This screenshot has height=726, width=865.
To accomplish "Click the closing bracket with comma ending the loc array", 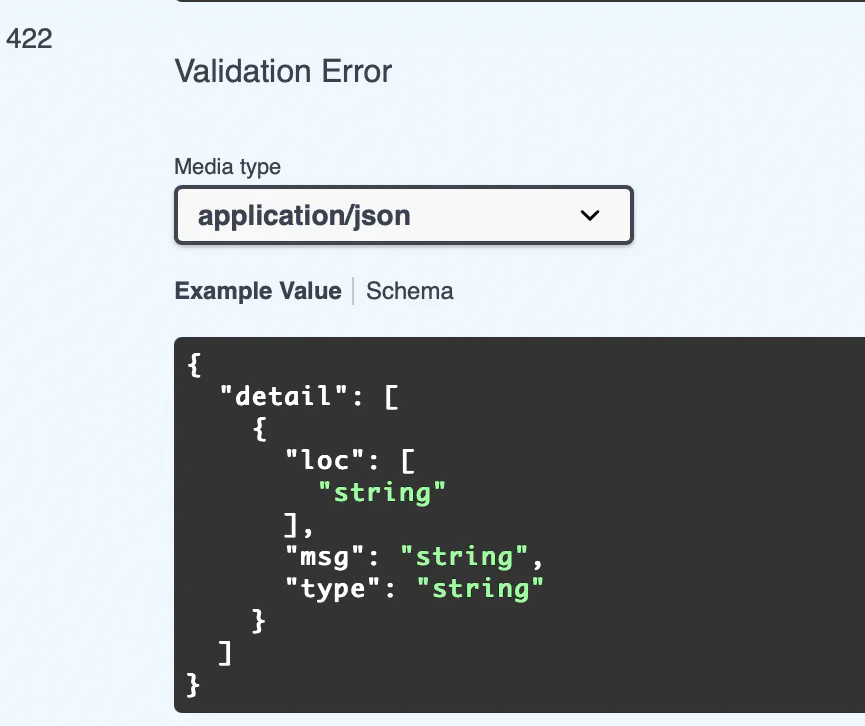I will click(x=297, y=524).
